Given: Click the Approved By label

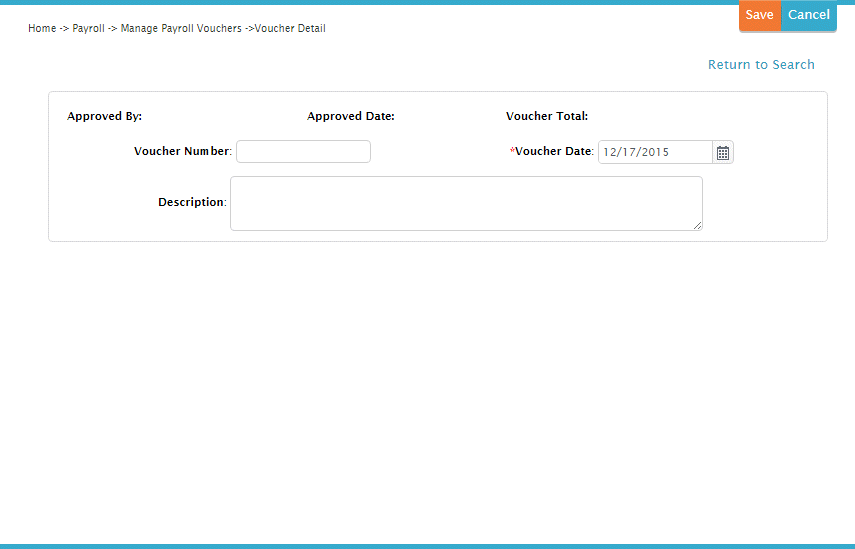Looking at the screenshot, I should pyautogui.click(x=104, y=116).
